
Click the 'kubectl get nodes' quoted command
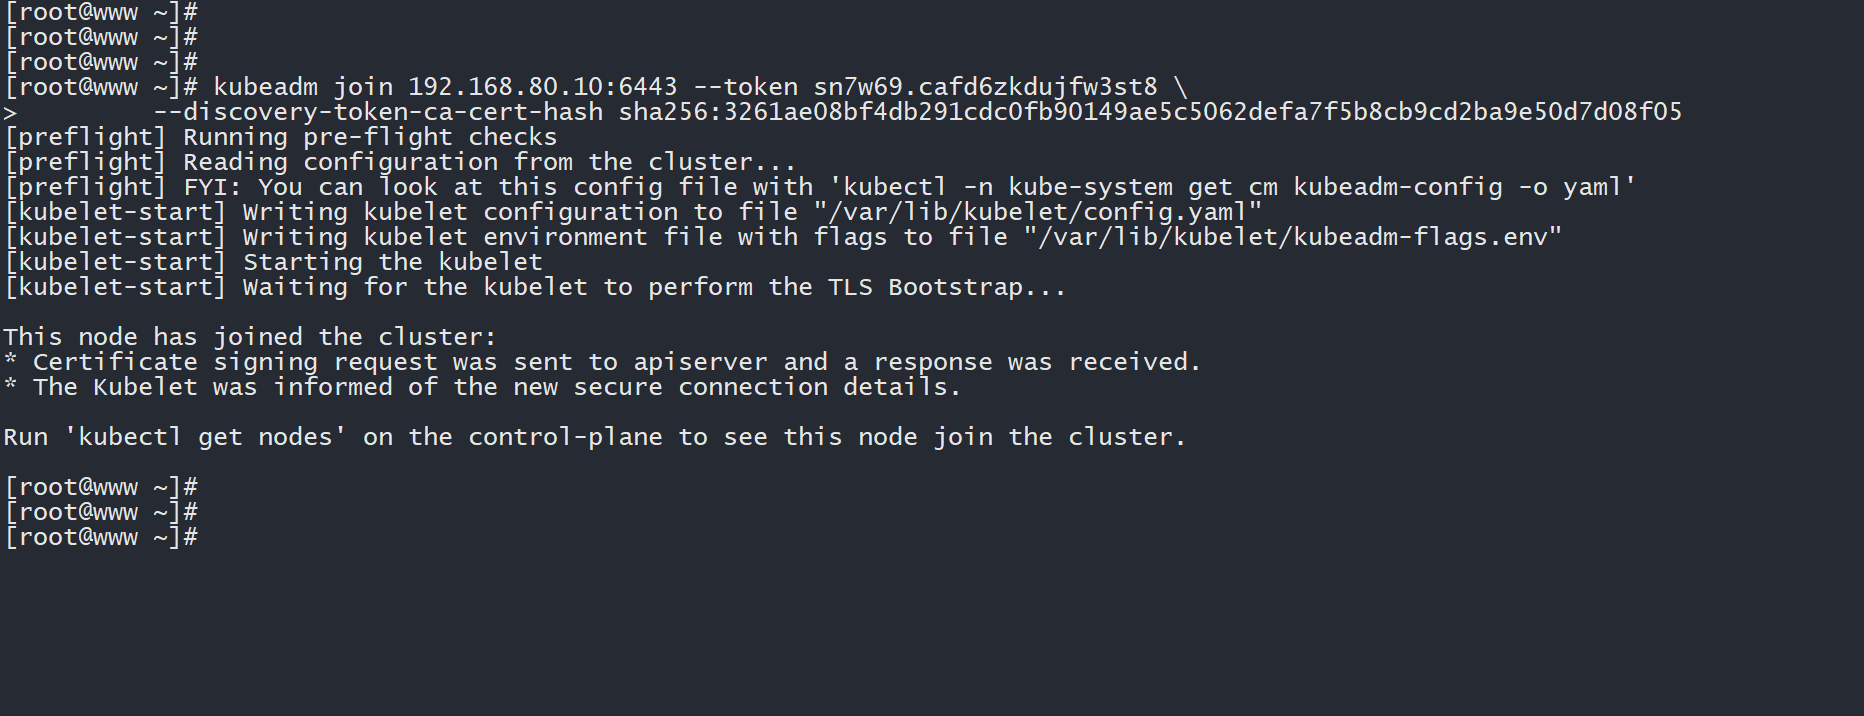point(205,437)
